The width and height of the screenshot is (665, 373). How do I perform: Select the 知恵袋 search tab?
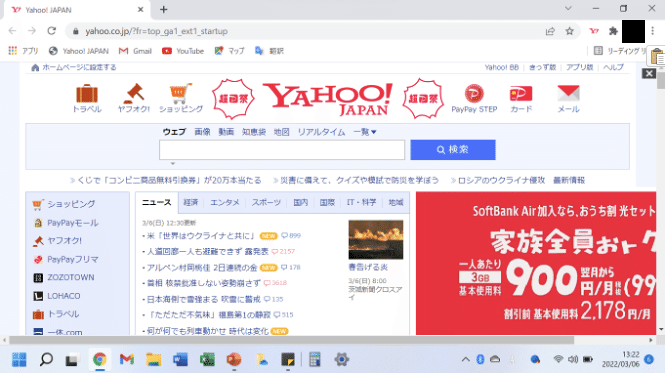[x=254, y=132]
